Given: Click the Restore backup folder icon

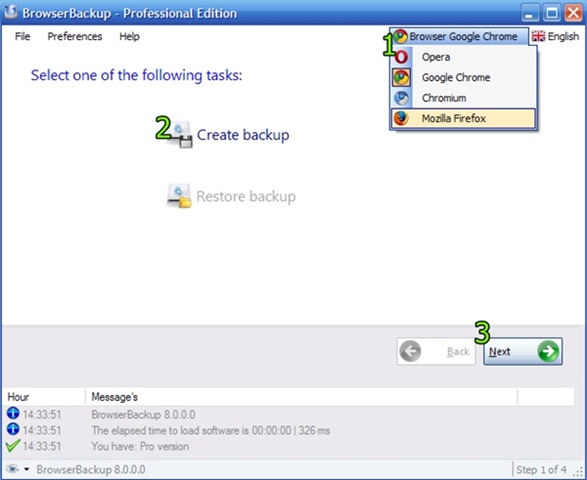Looking at the screenshot, I should point(179,196).
